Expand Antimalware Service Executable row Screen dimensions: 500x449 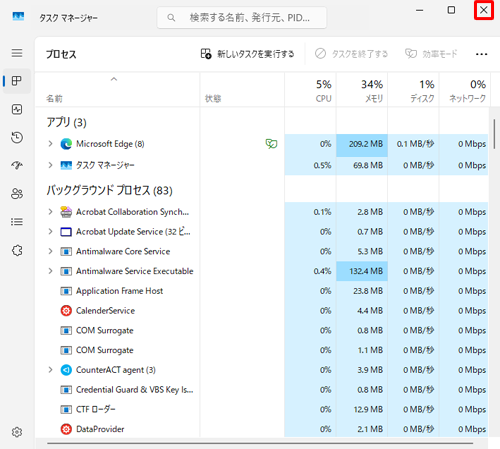pyautogui.click(x=50, y=271)
